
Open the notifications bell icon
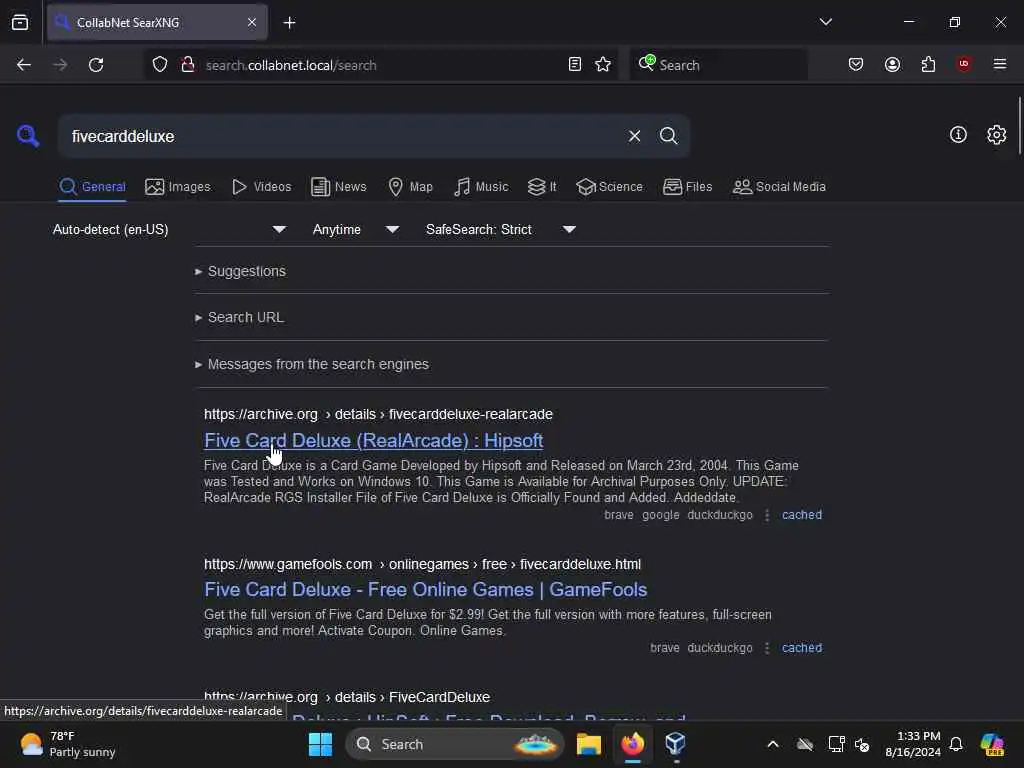pos(956,744)
